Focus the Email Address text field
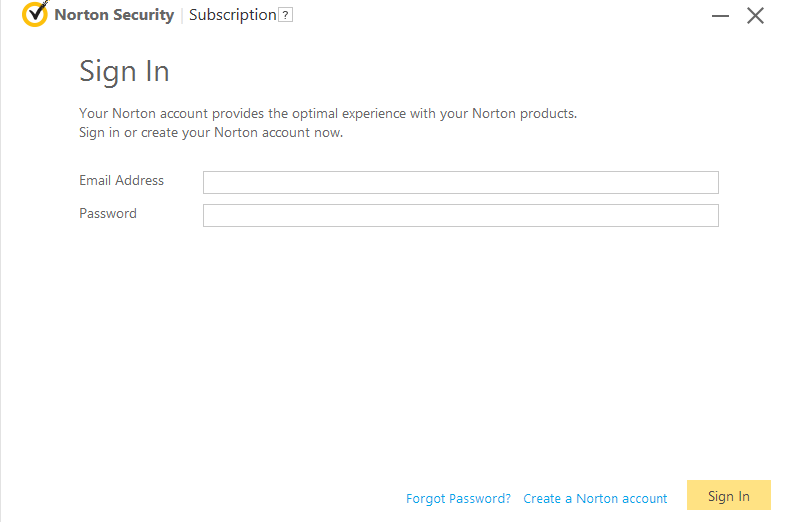This screenshot has width=793, height=522. [x=461, y=182]
